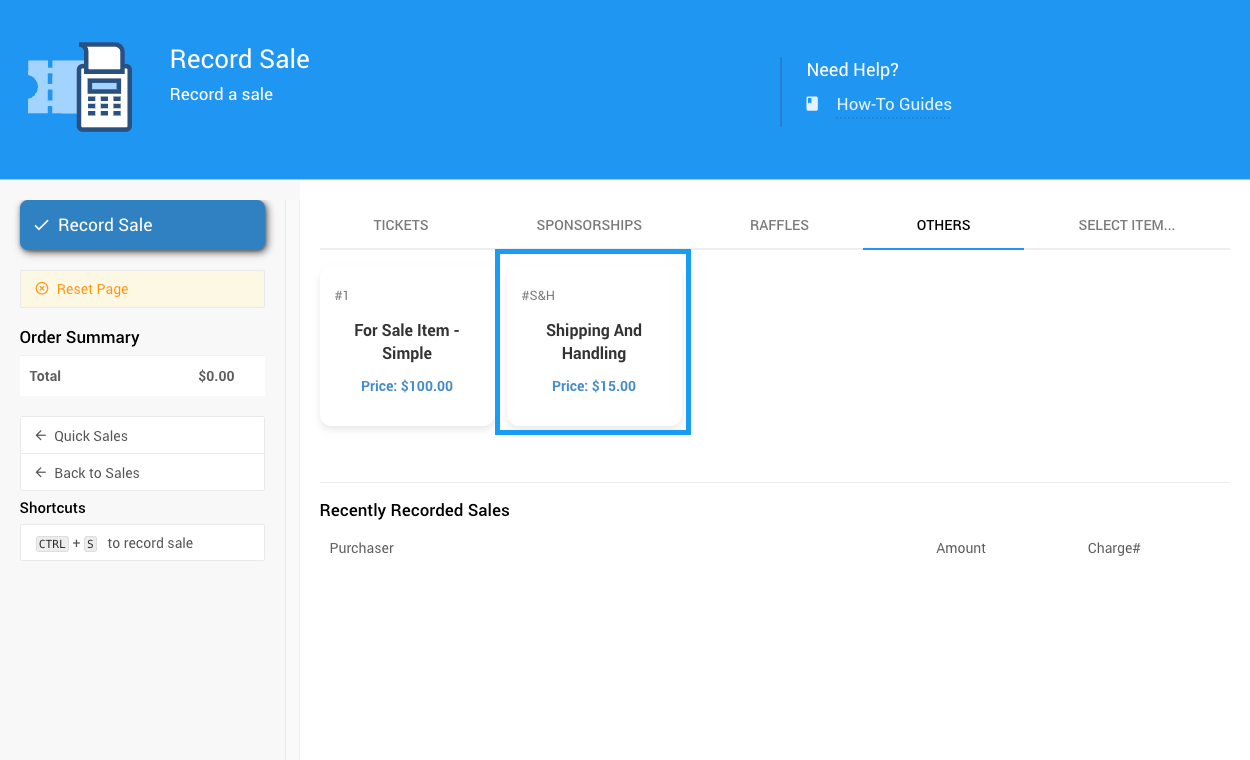The height and width of the screenshot is (760, 1250).
Task: Open the How-To Guides link
Action: (893, 104)
